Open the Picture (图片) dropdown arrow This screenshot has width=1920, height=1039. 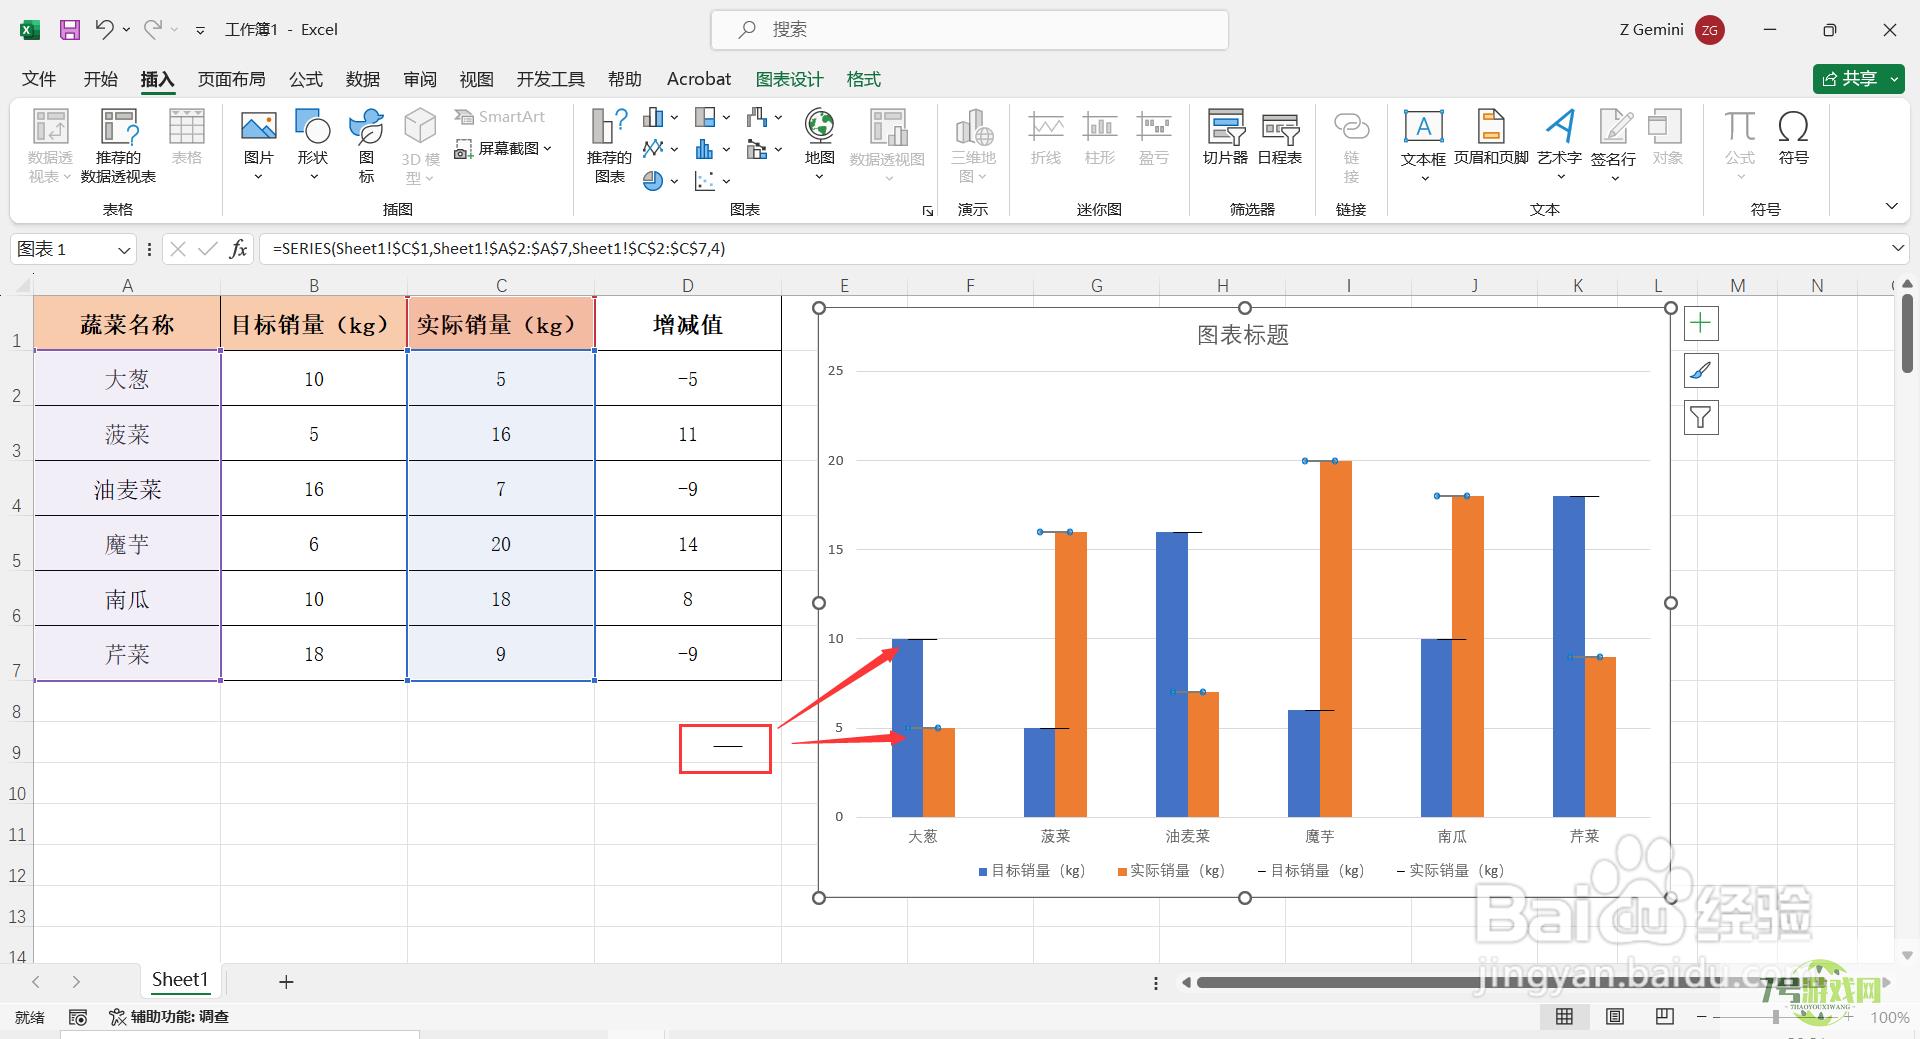click(258, 177)
